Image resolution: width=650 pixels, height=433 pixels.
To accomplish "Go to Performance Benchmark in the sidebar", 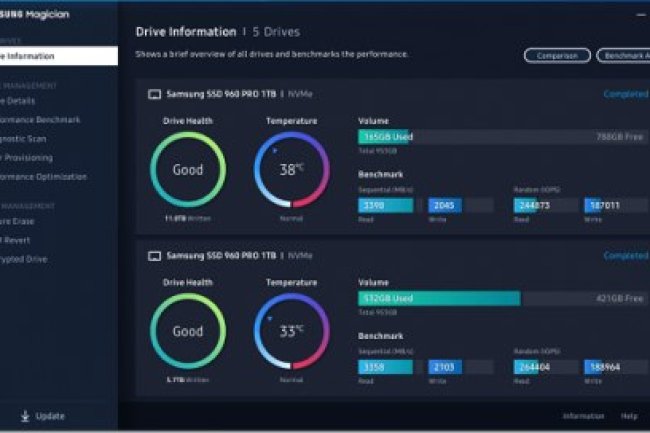I will [x=40, y=120].
